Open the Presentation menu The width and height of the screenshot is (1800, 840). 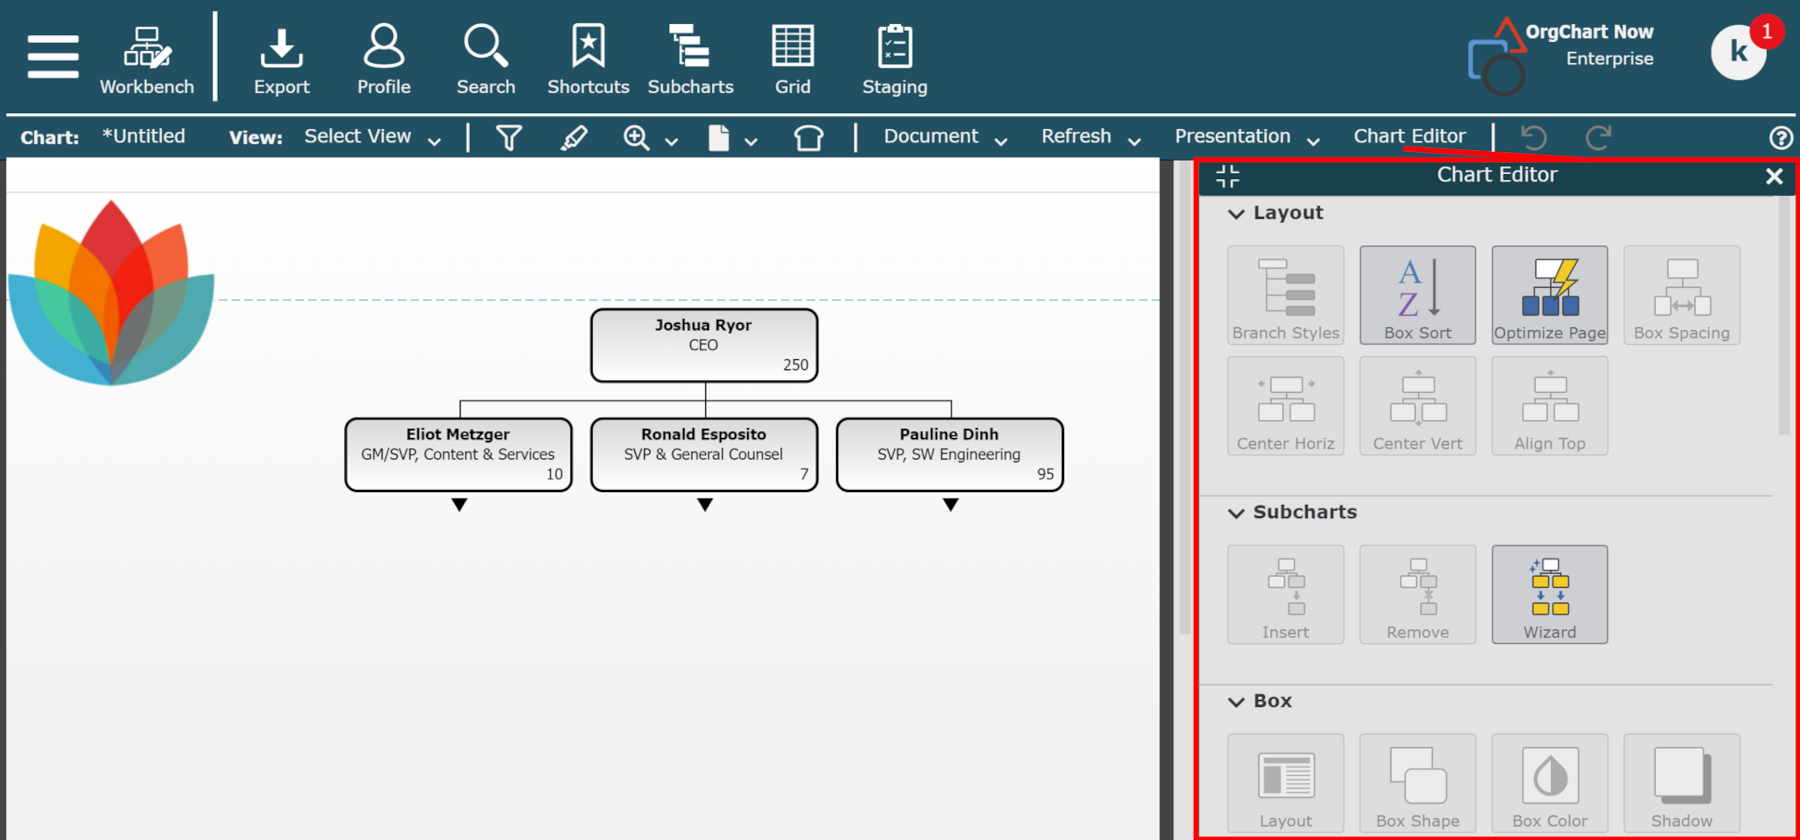(1247, 137)
